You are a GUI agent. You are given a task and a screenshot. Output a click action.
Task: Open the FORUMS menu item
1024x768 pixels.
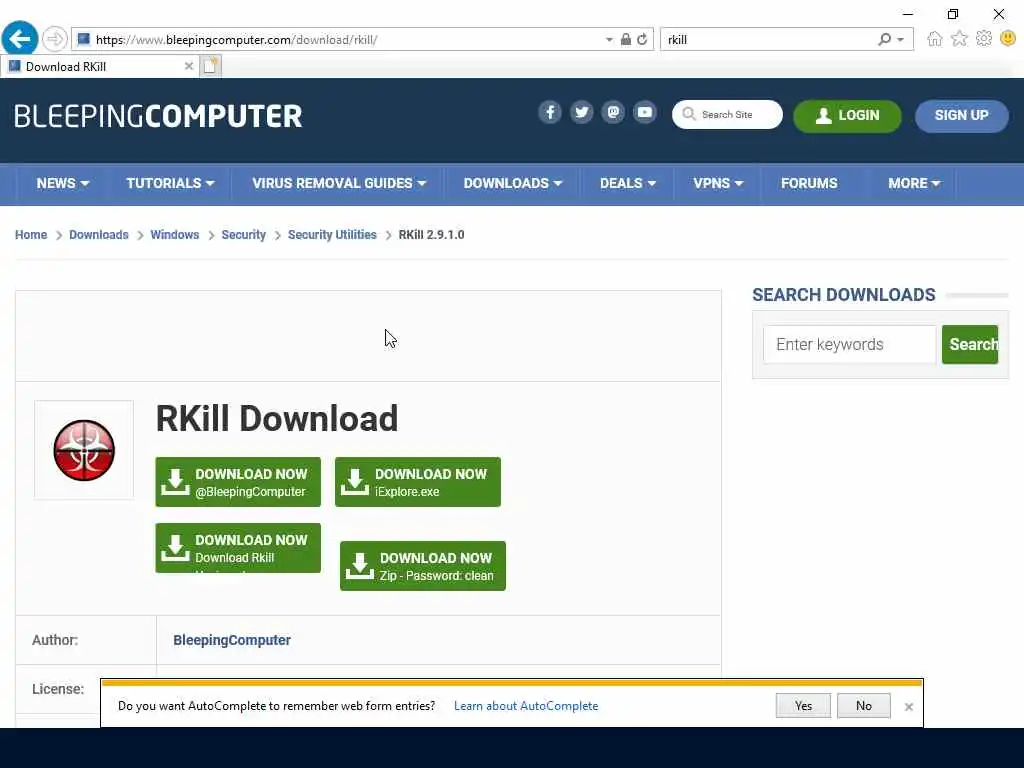coord(808,184)
